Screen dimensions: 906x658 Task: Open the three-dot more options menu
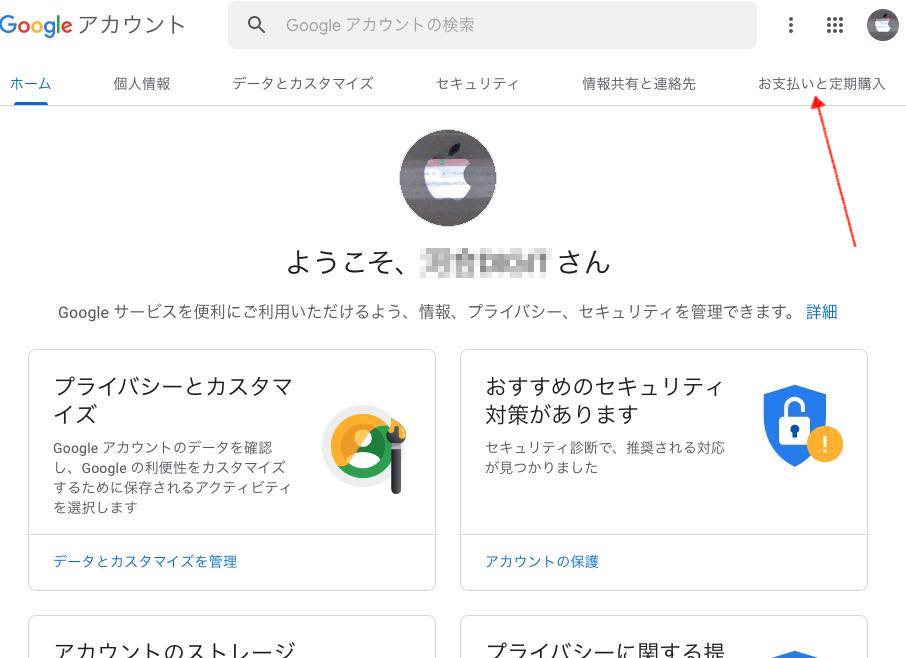790,25
